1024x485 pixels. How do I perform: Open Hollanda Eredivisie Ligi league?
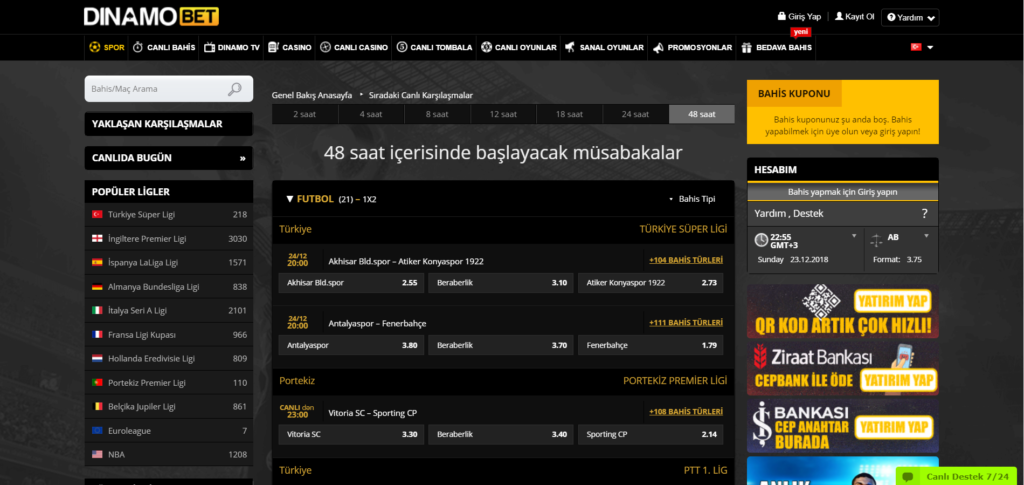168,358
